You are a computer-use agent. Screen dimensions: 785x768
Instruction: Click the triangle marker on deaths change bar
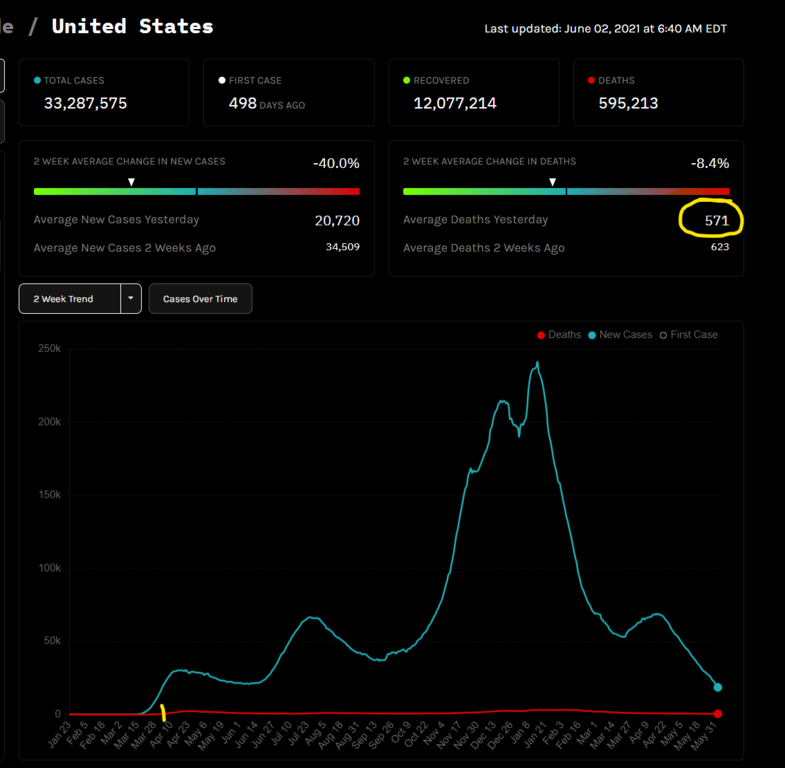(x=552, y=182)
